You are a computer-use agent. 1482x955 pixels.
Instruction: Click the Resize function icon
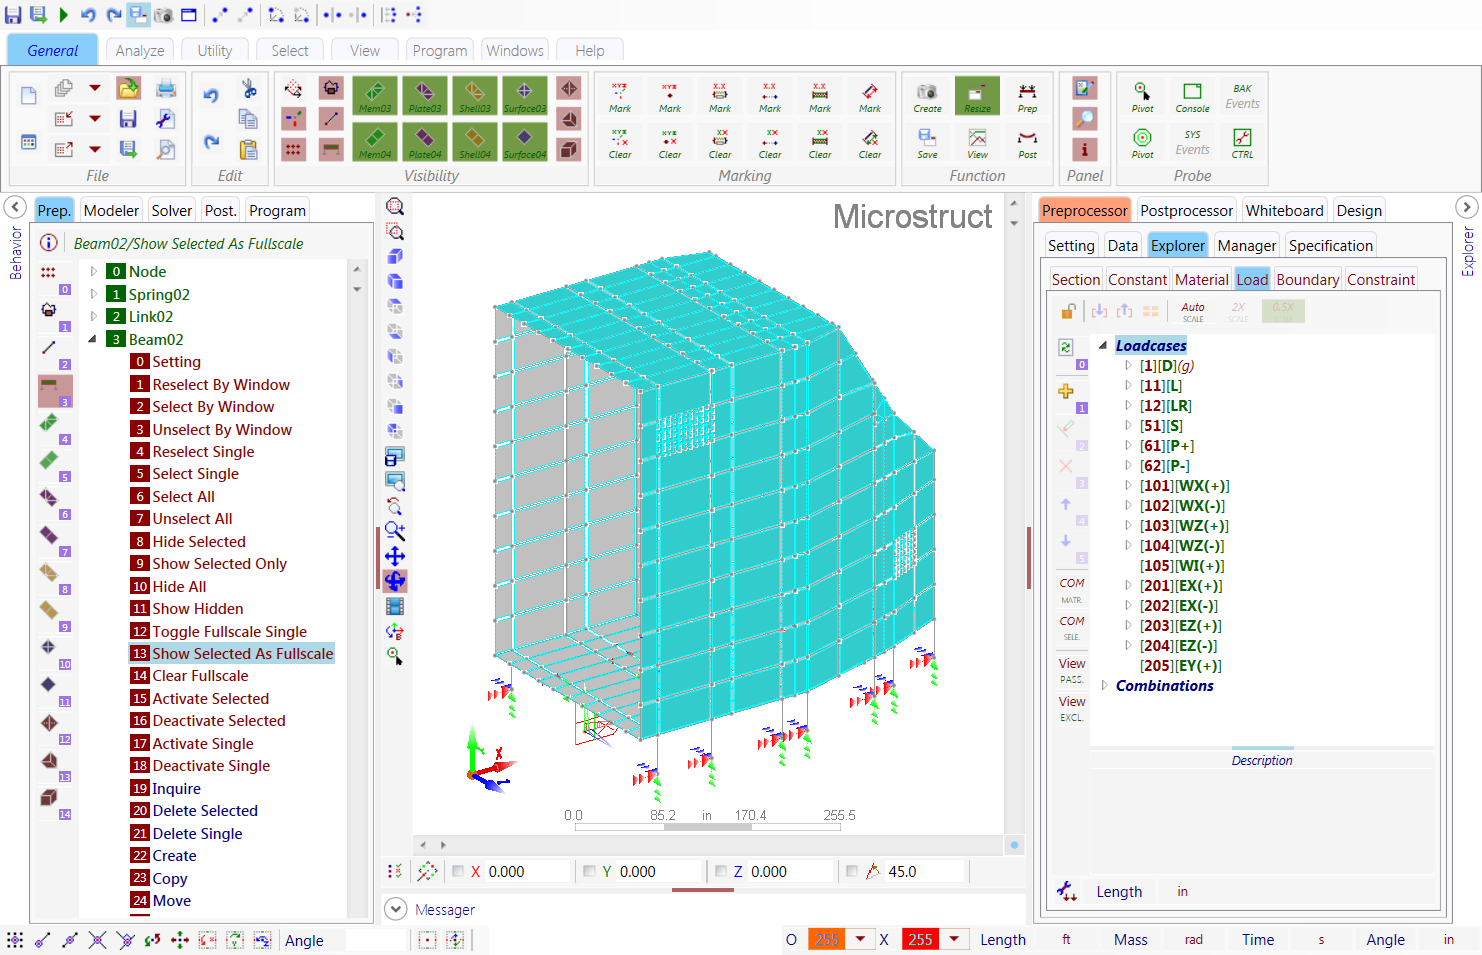click(977, 96)
